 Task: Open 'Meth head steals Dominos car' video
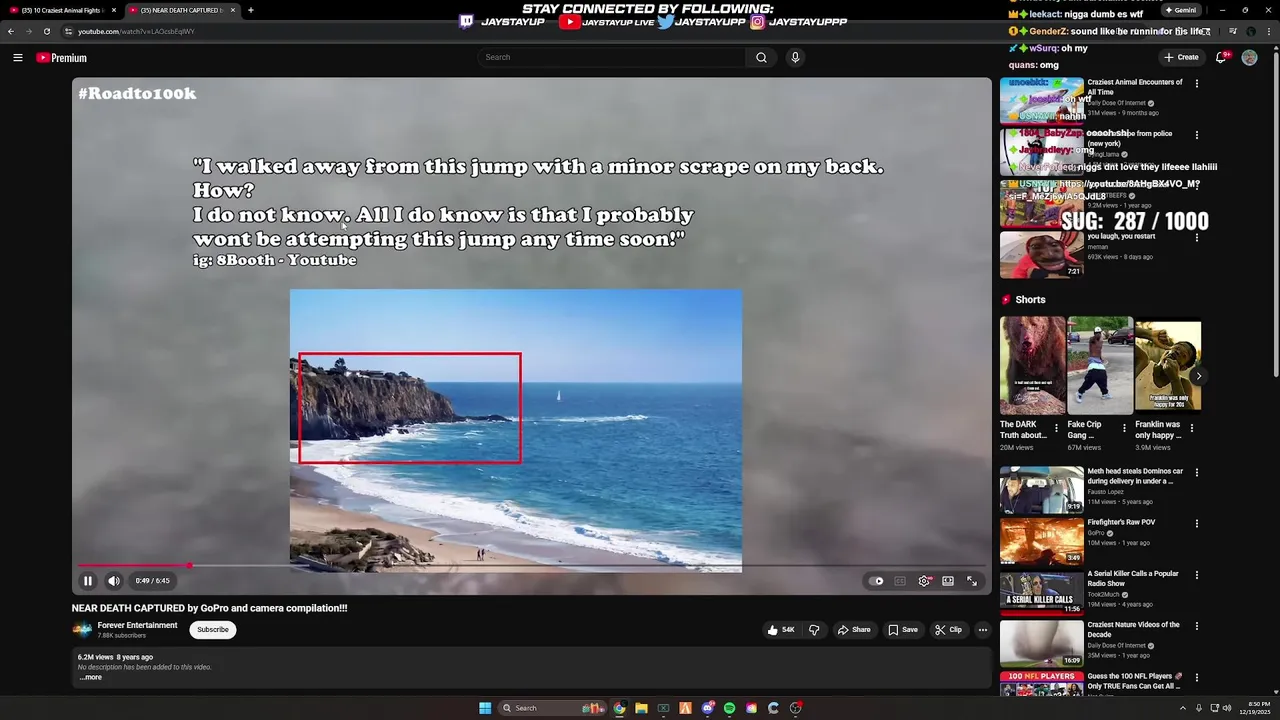pyautogui.click(x=1042, y=490)
